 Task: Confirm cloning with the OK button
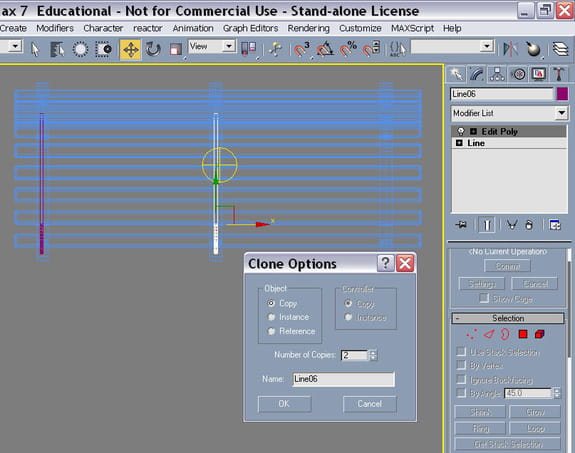(284, 404)
